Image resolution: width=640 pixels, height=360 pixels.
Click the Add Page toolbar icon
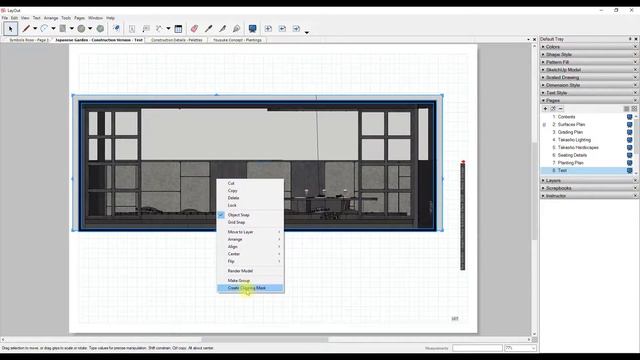tap(268, 29)
